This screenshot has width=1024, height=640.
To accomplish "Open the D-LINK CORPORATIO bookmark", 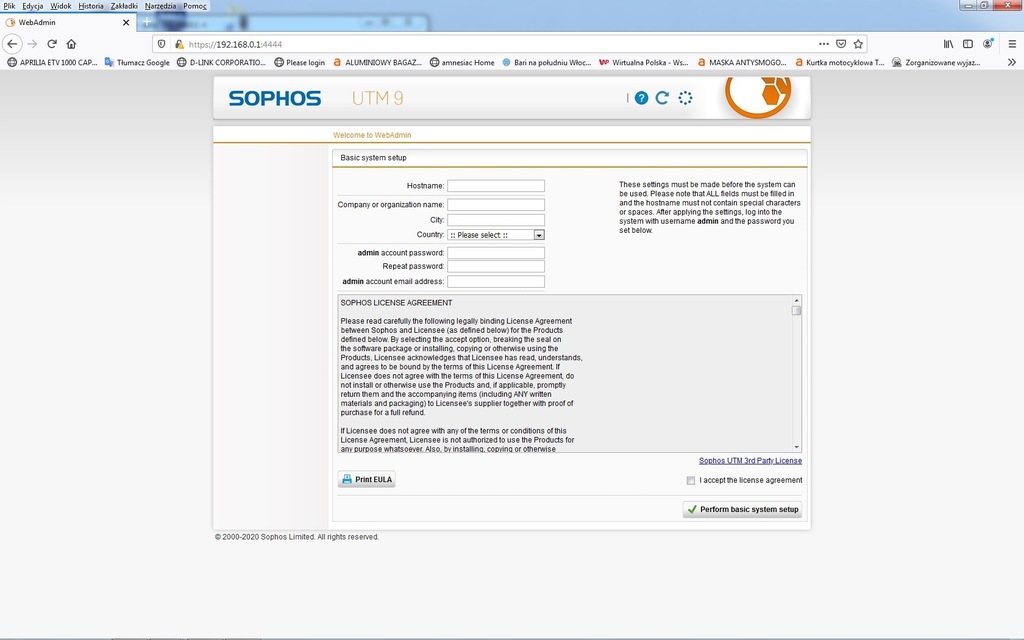I will click(x=221, y=63).
